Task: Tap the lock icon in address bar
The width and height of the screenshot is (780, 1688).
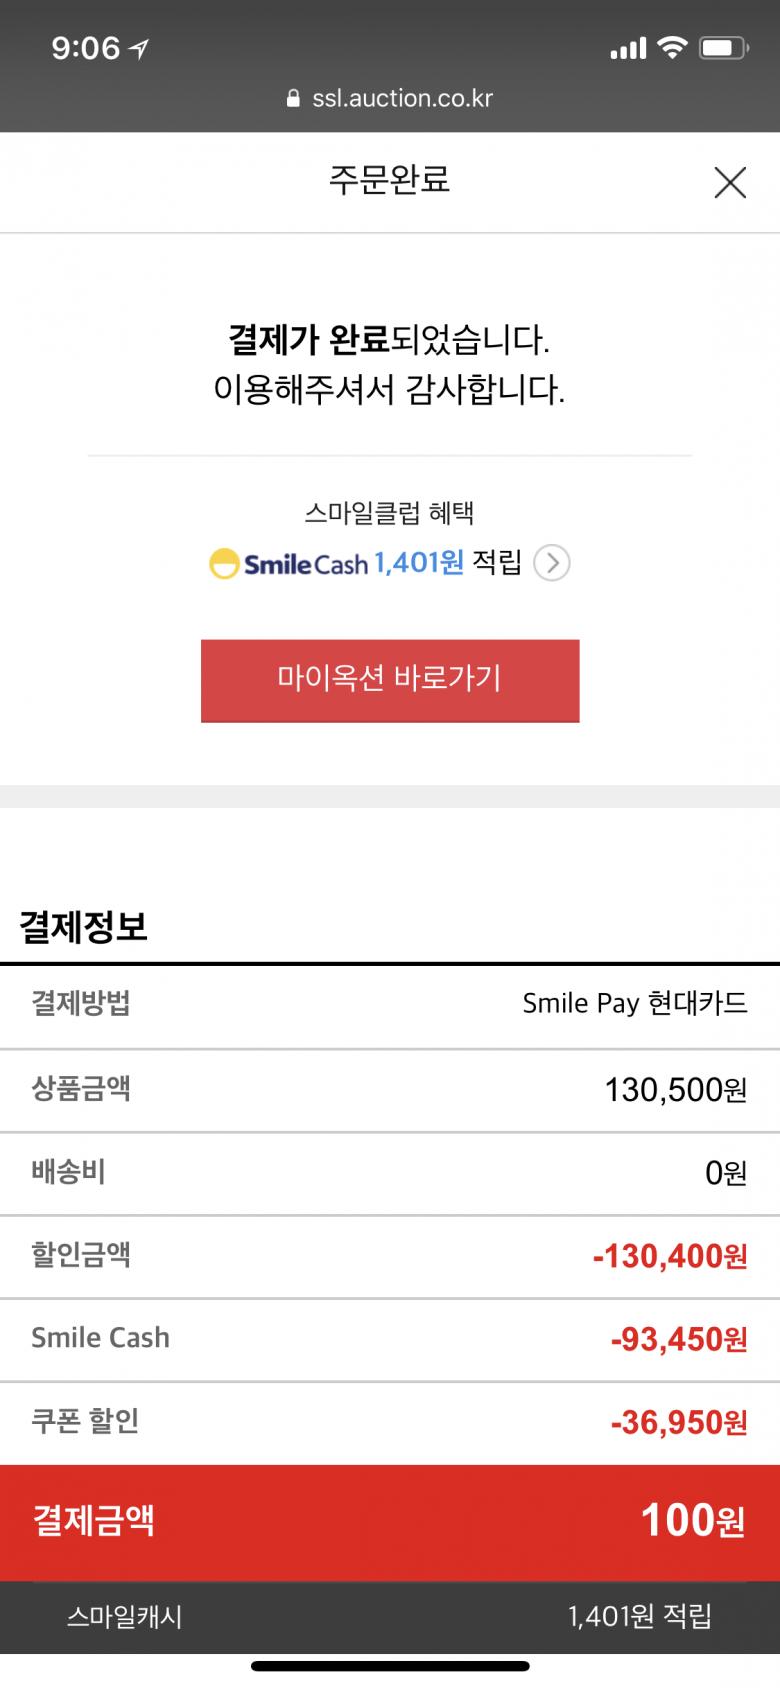Action: coord(293,98)
